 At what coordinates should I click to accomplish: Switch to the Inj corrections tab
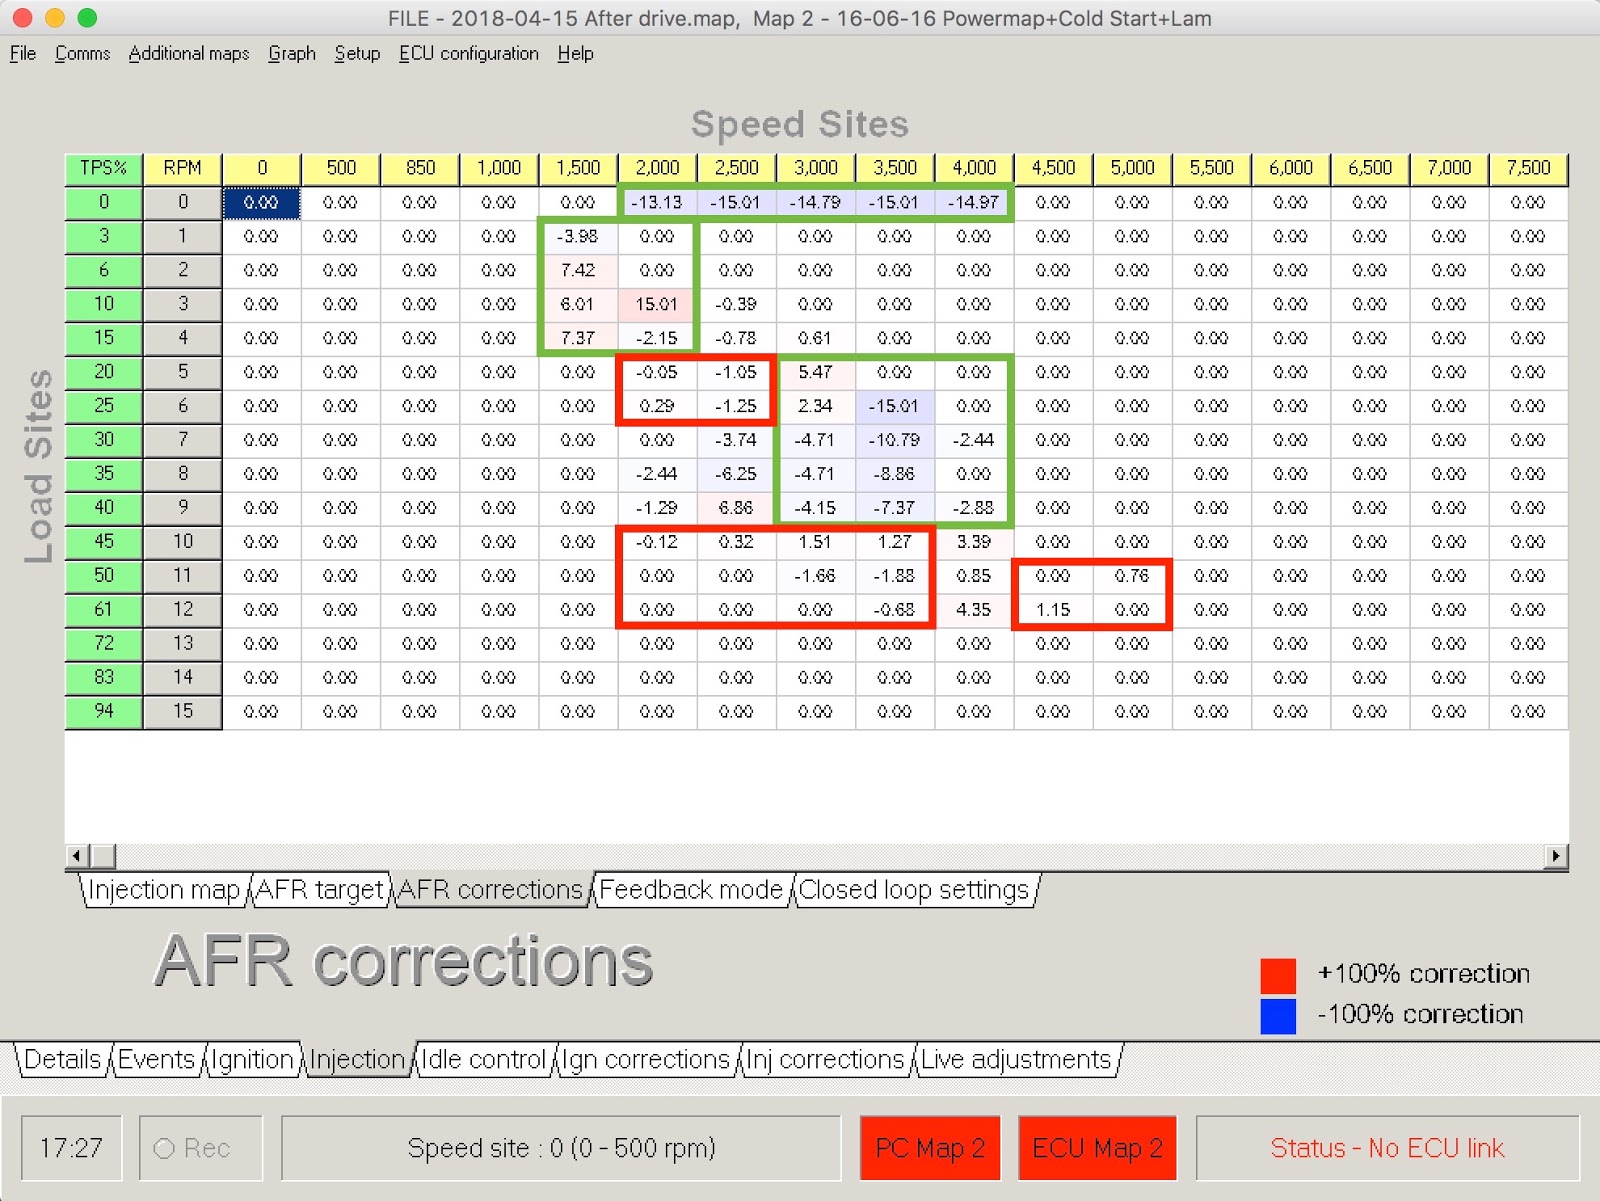click(x=823, y=1059)
